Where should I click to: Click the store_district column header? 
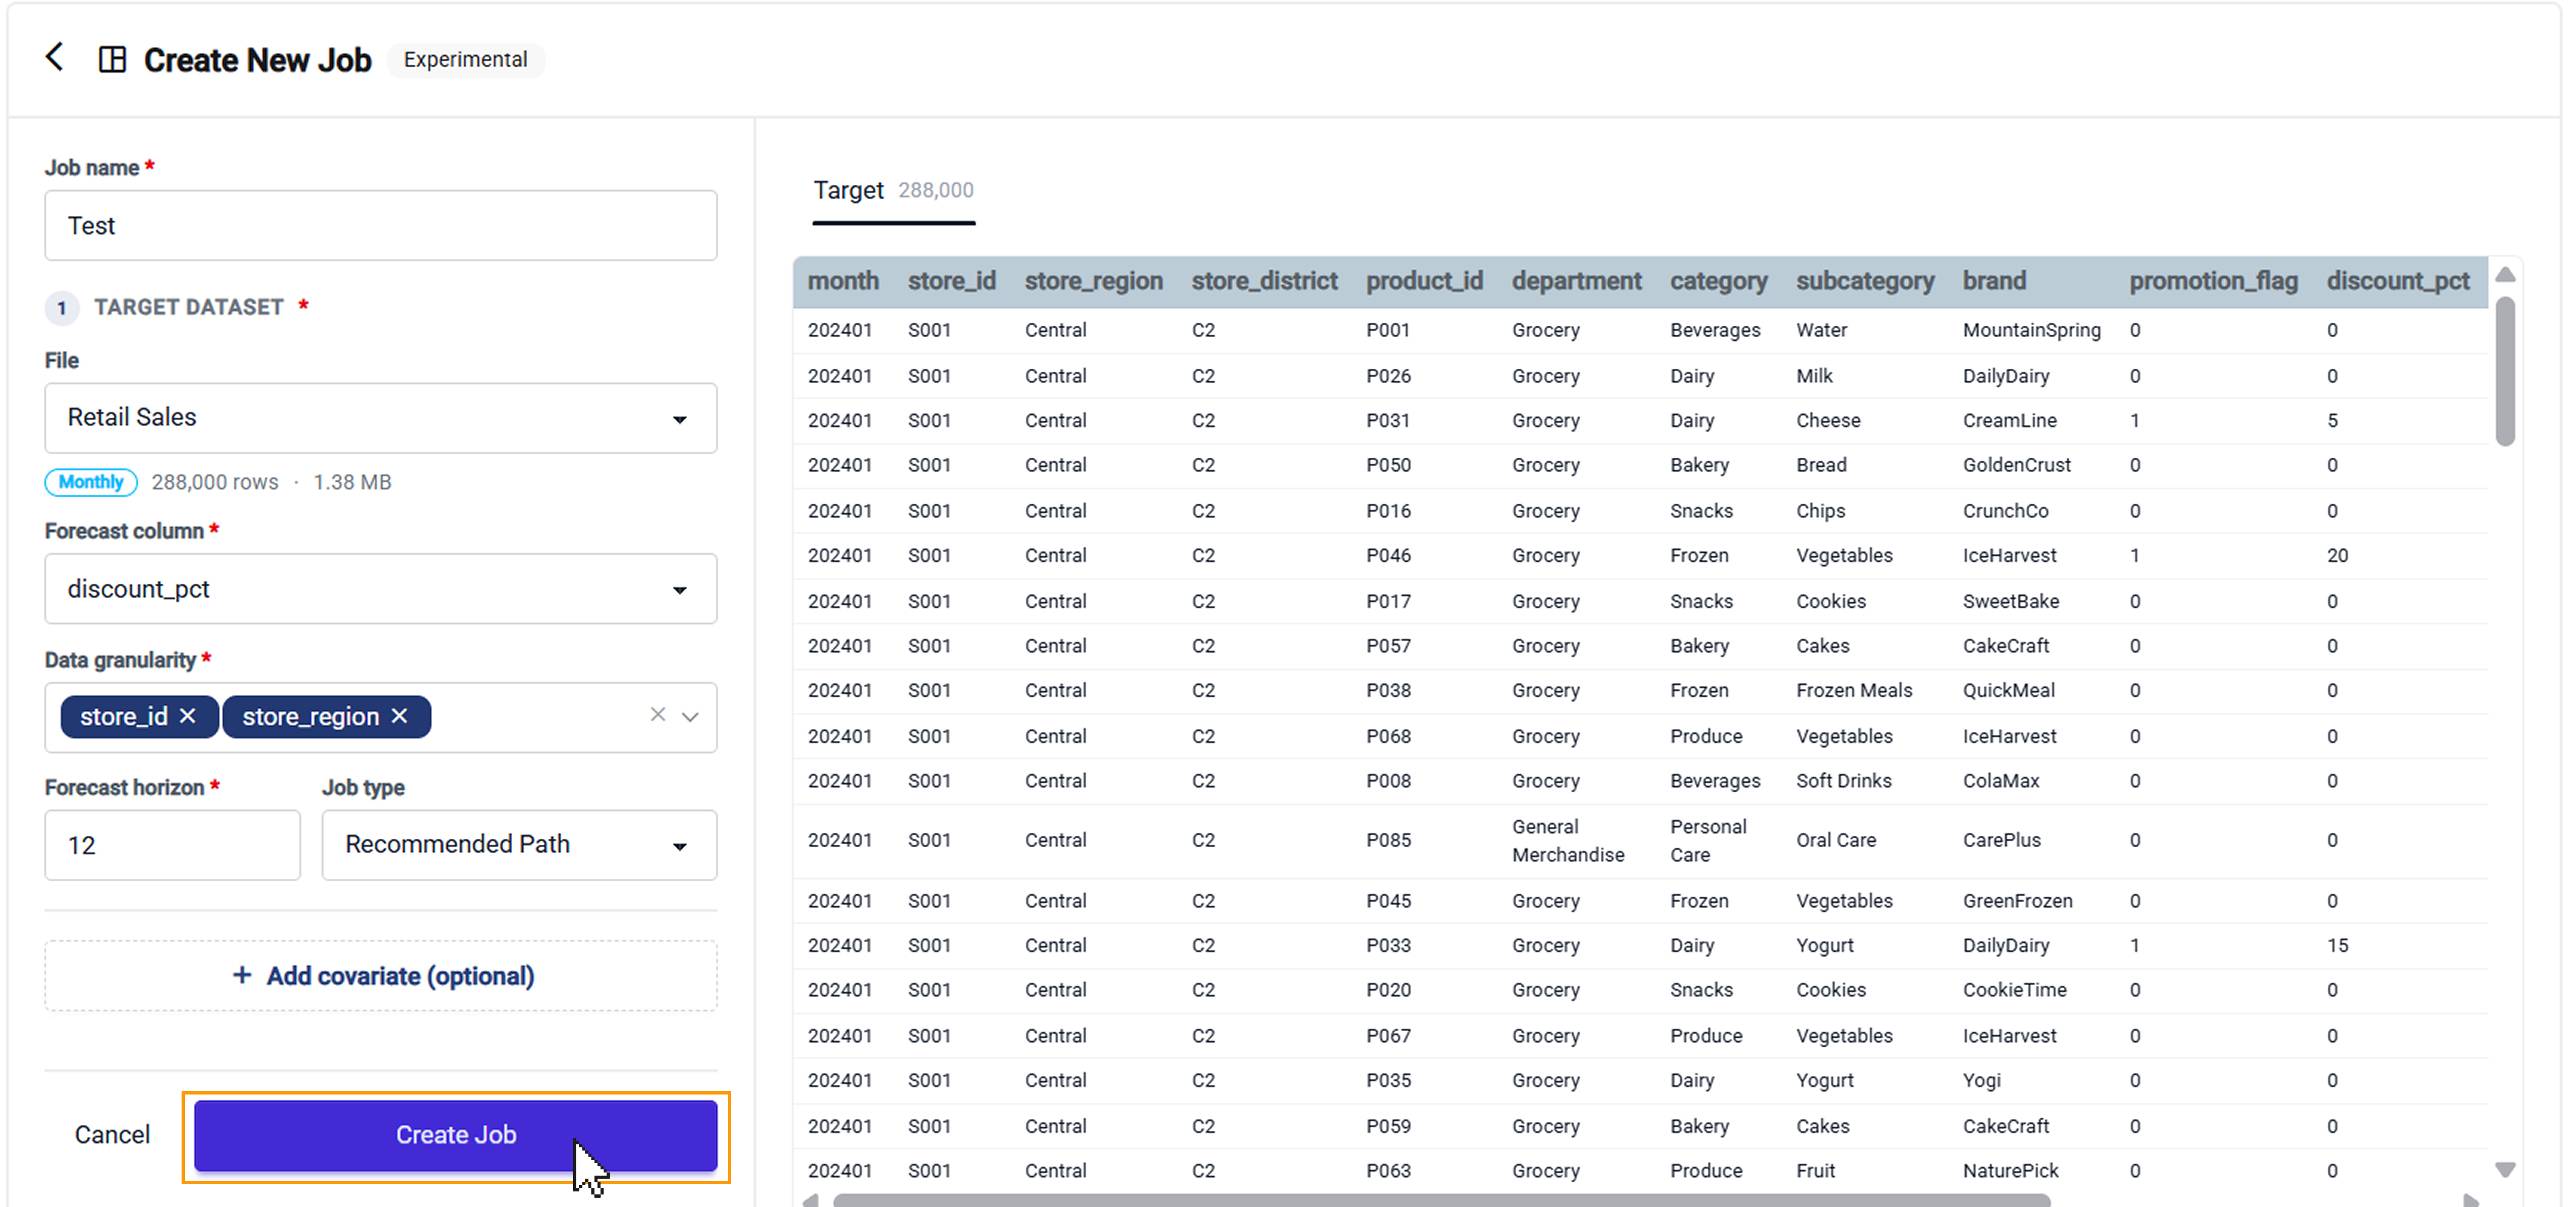(1264, 281)
